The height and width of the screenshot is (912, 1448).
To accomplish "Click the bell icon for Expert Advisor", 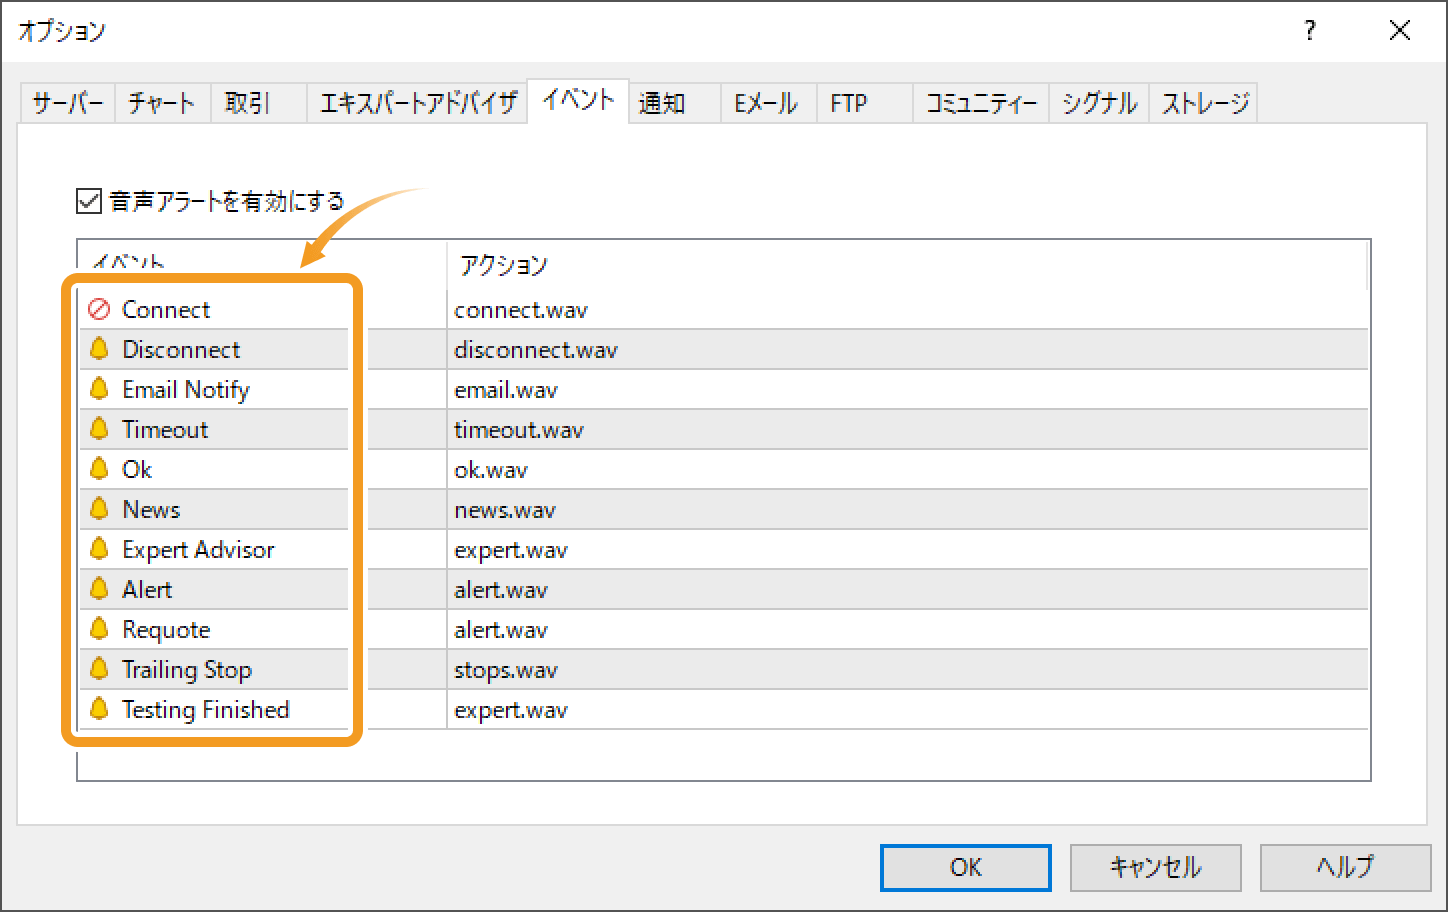I will pos(99,549).
